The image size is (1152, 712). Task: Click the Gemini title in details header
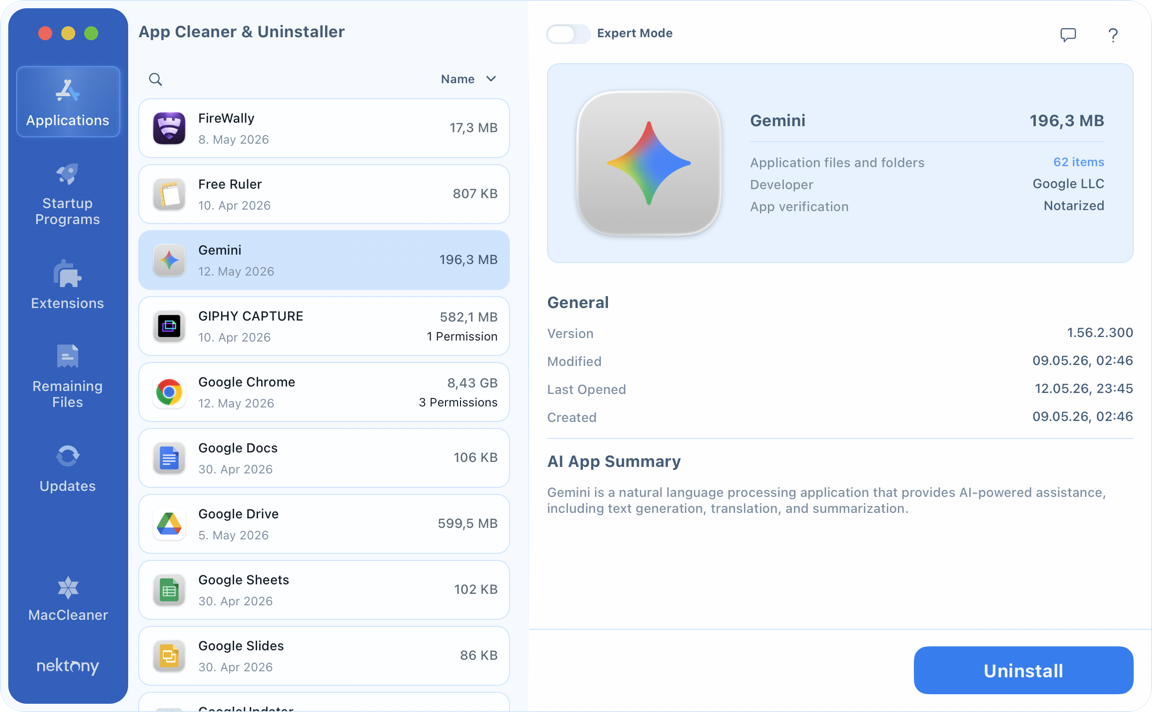tap(777, 121)
